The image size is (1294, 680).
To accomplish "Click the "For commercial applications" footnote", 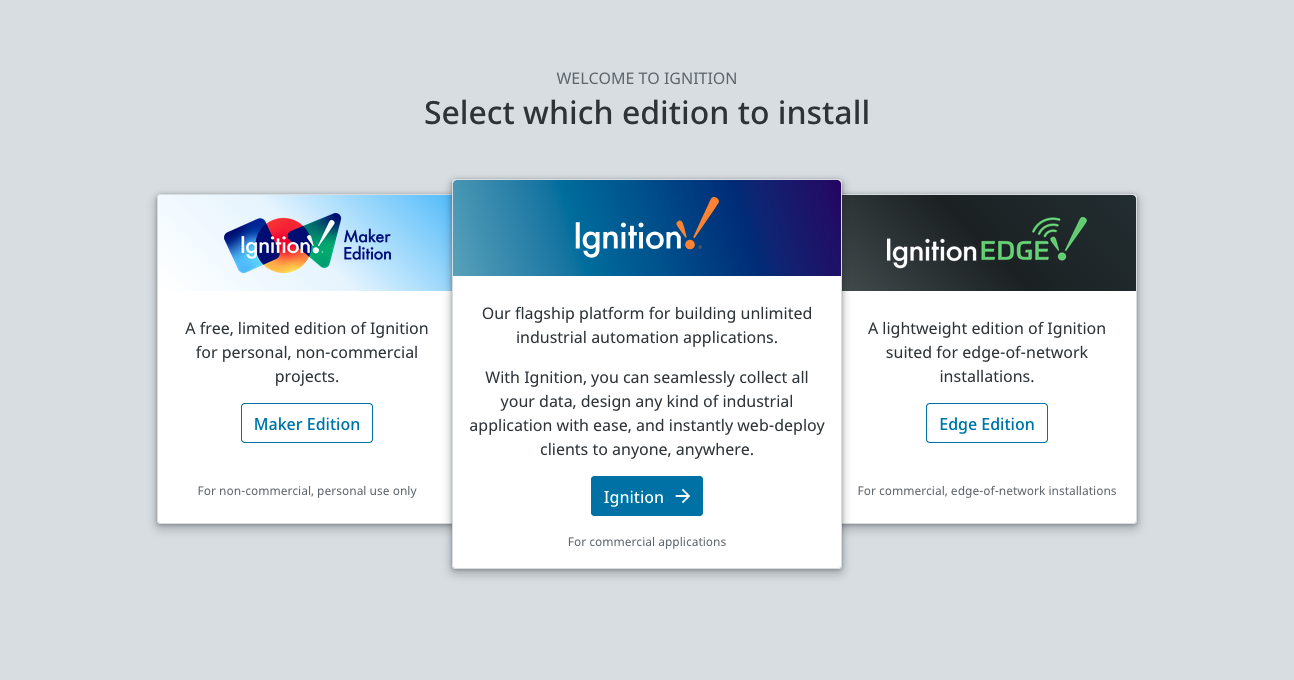I will click(x=646, y=542).
